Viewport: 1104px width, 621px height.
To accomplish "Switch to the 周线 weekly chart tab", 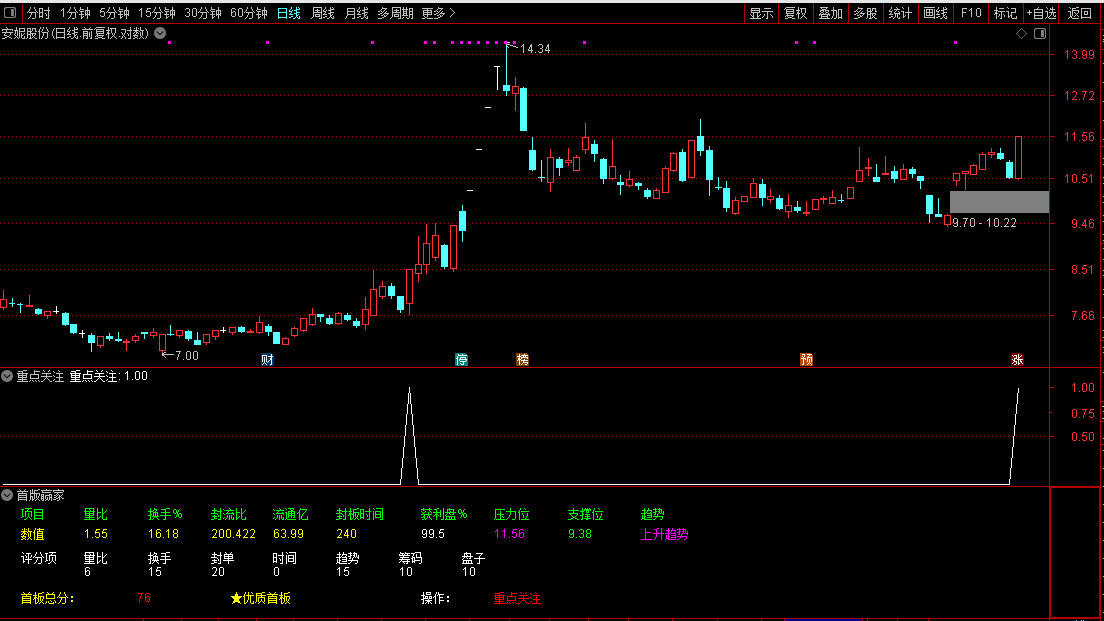I will [322, 13].
